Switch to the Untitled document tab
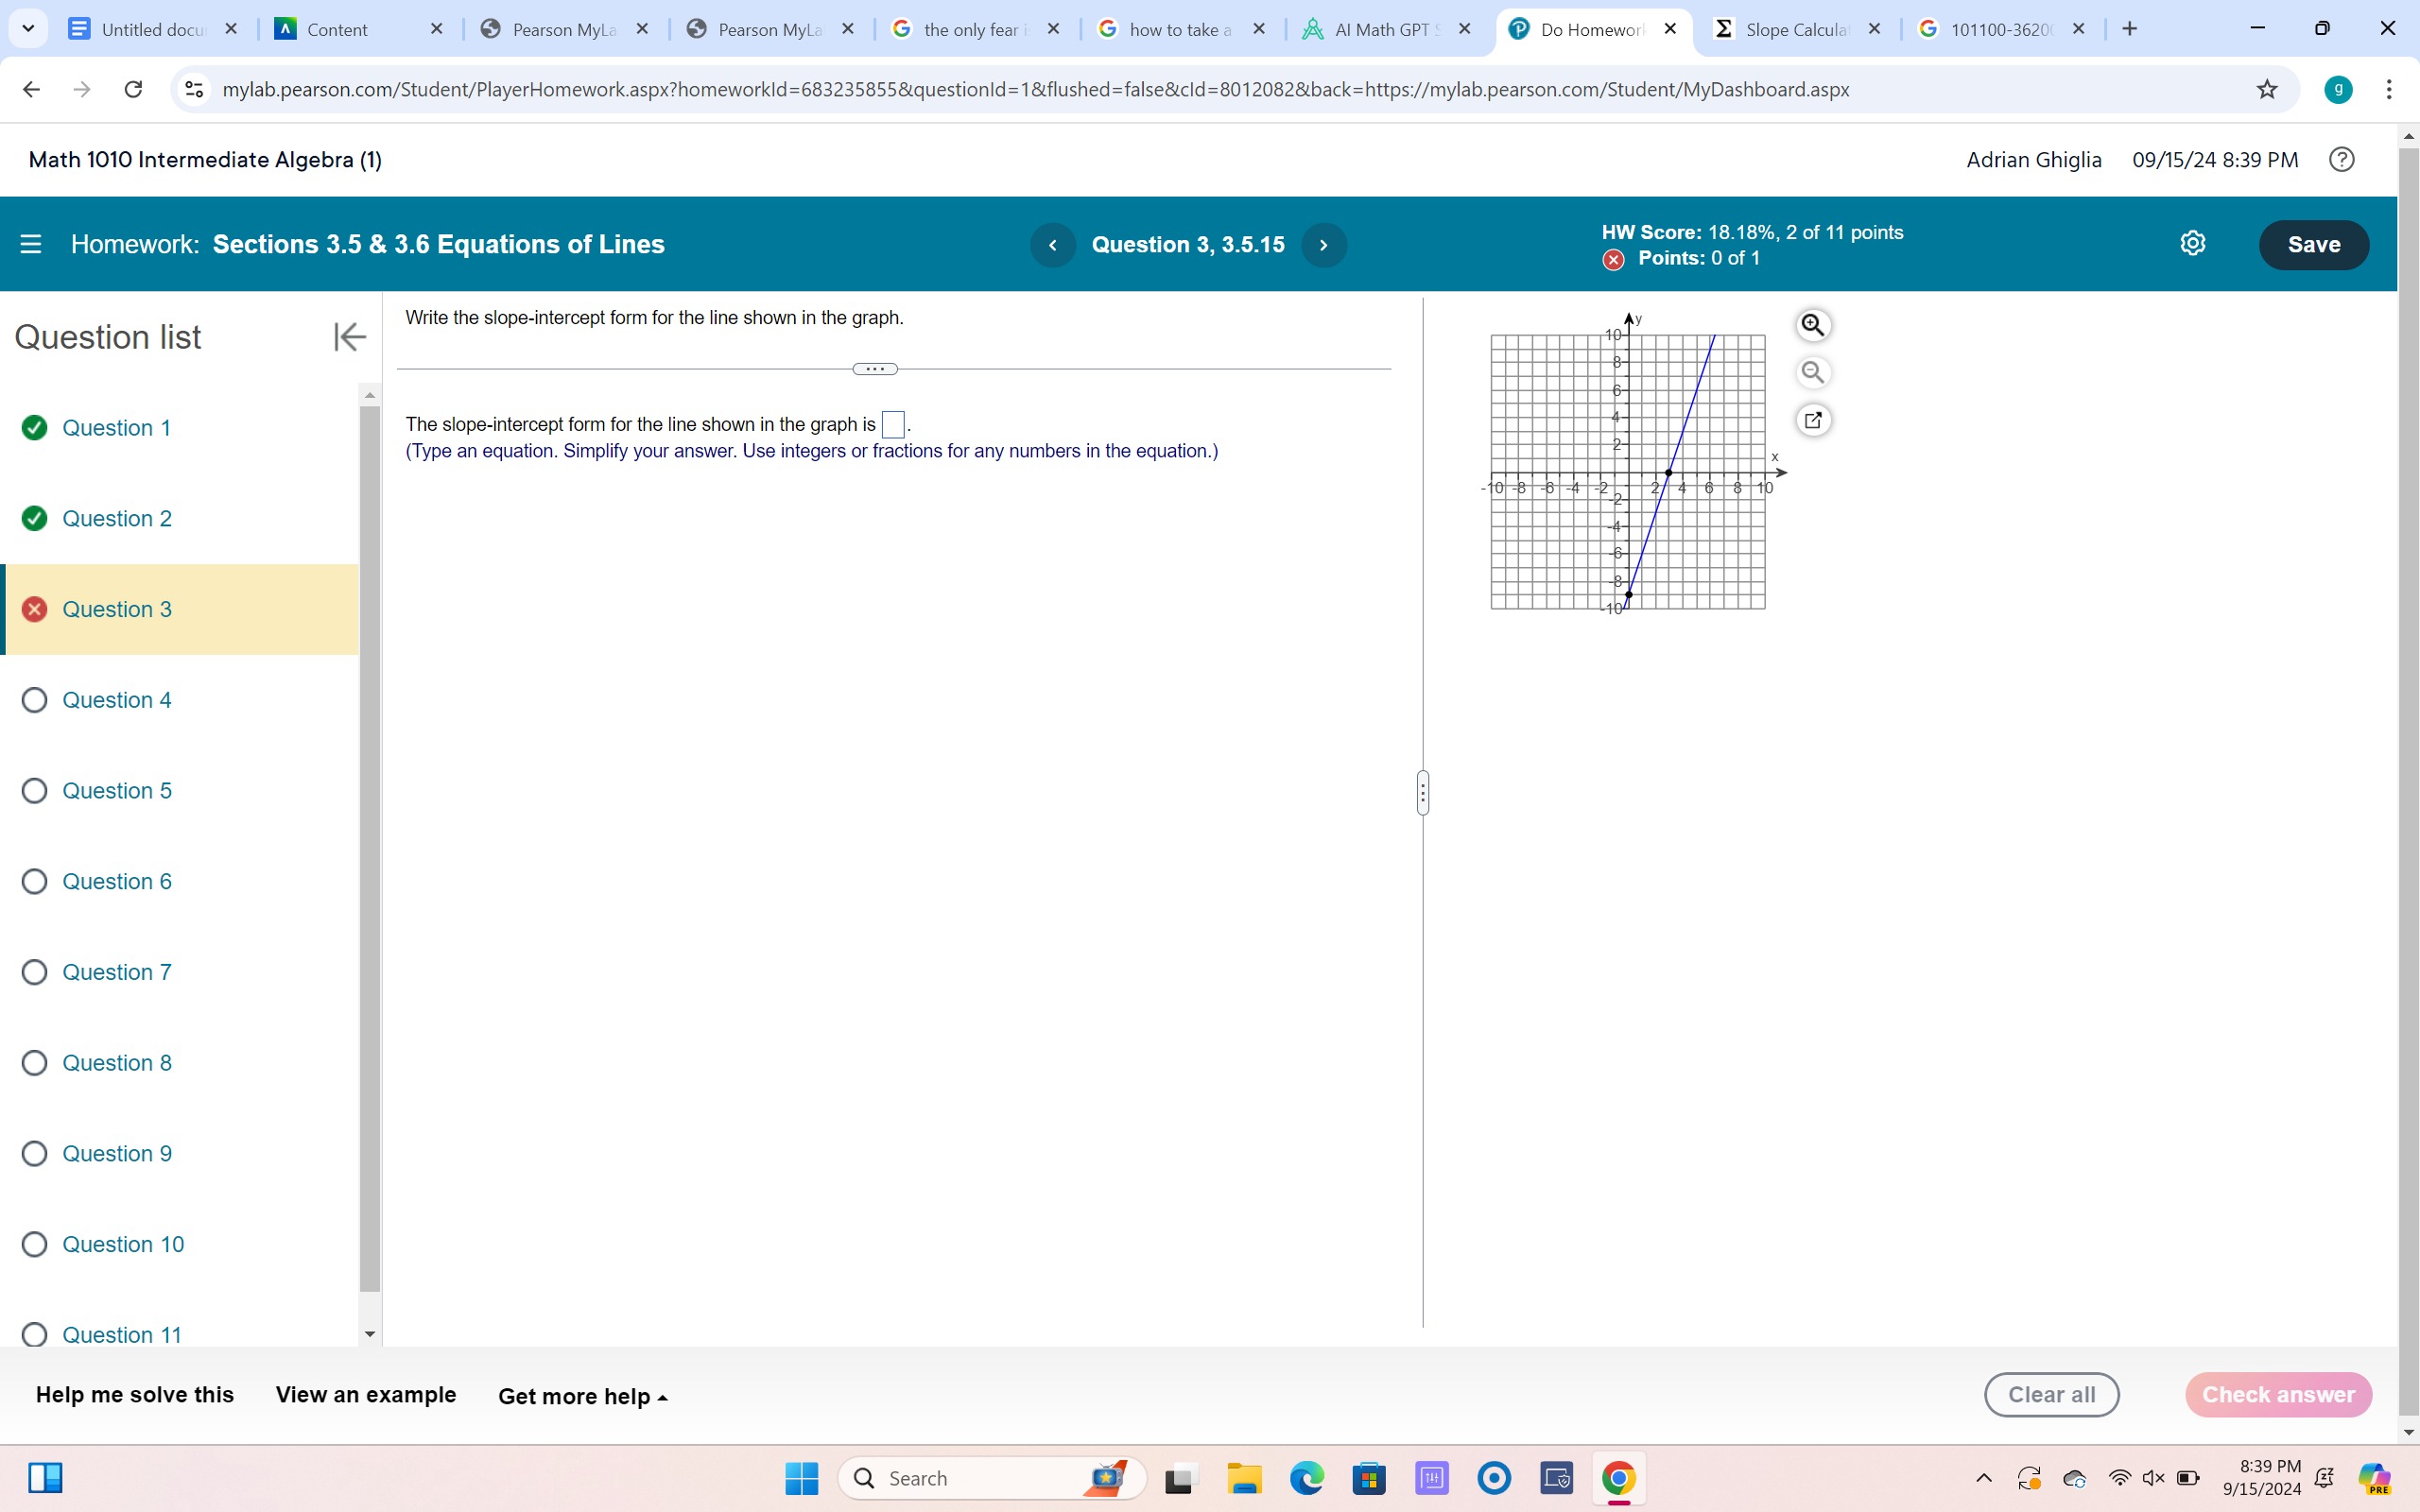 click(152, 29)
